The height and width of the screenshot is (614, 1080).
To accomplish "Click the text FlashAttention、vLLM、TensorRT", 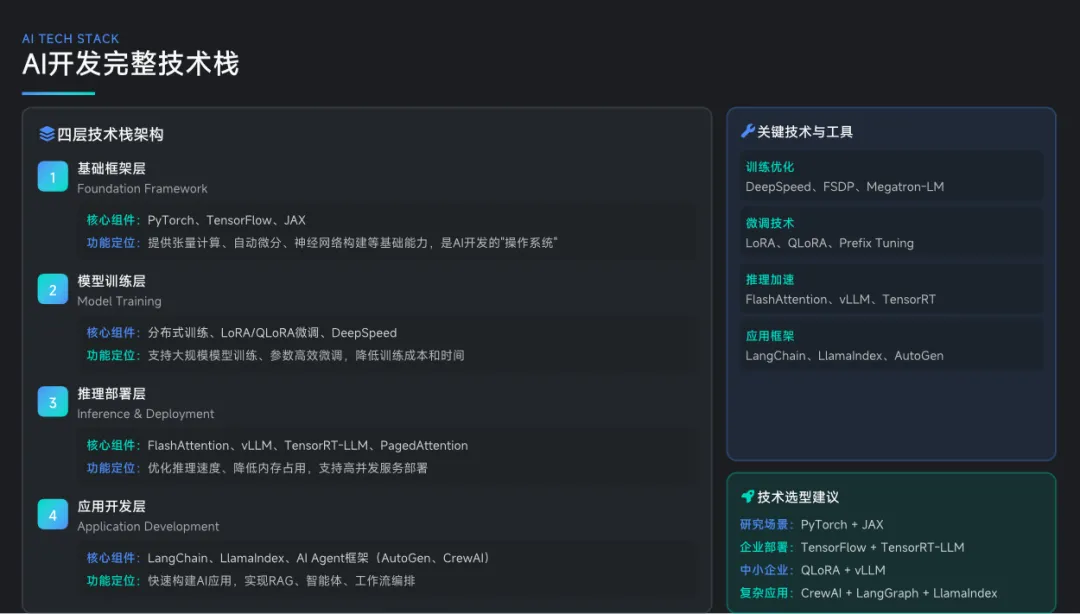I will 840,300.
